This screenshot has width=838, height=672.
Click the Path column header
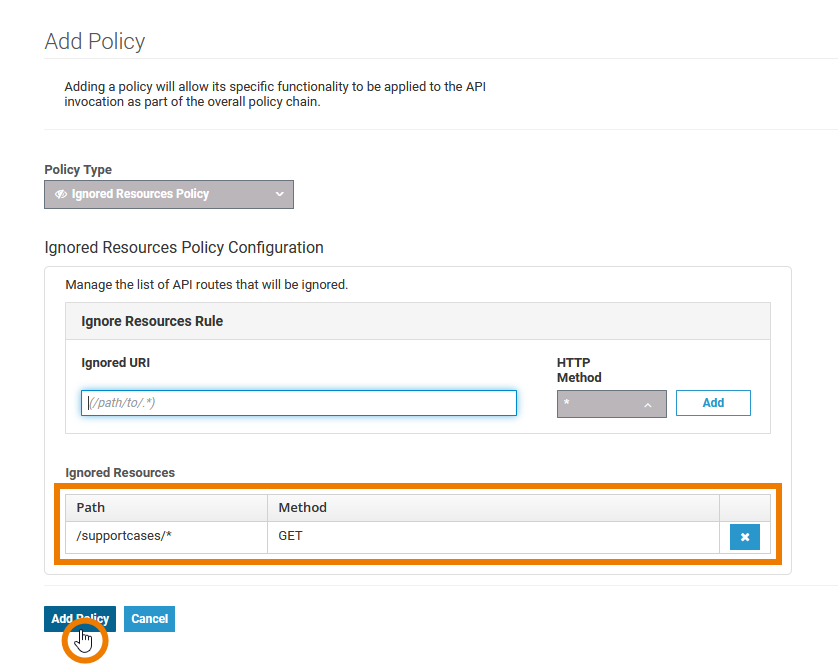(91, 507)
